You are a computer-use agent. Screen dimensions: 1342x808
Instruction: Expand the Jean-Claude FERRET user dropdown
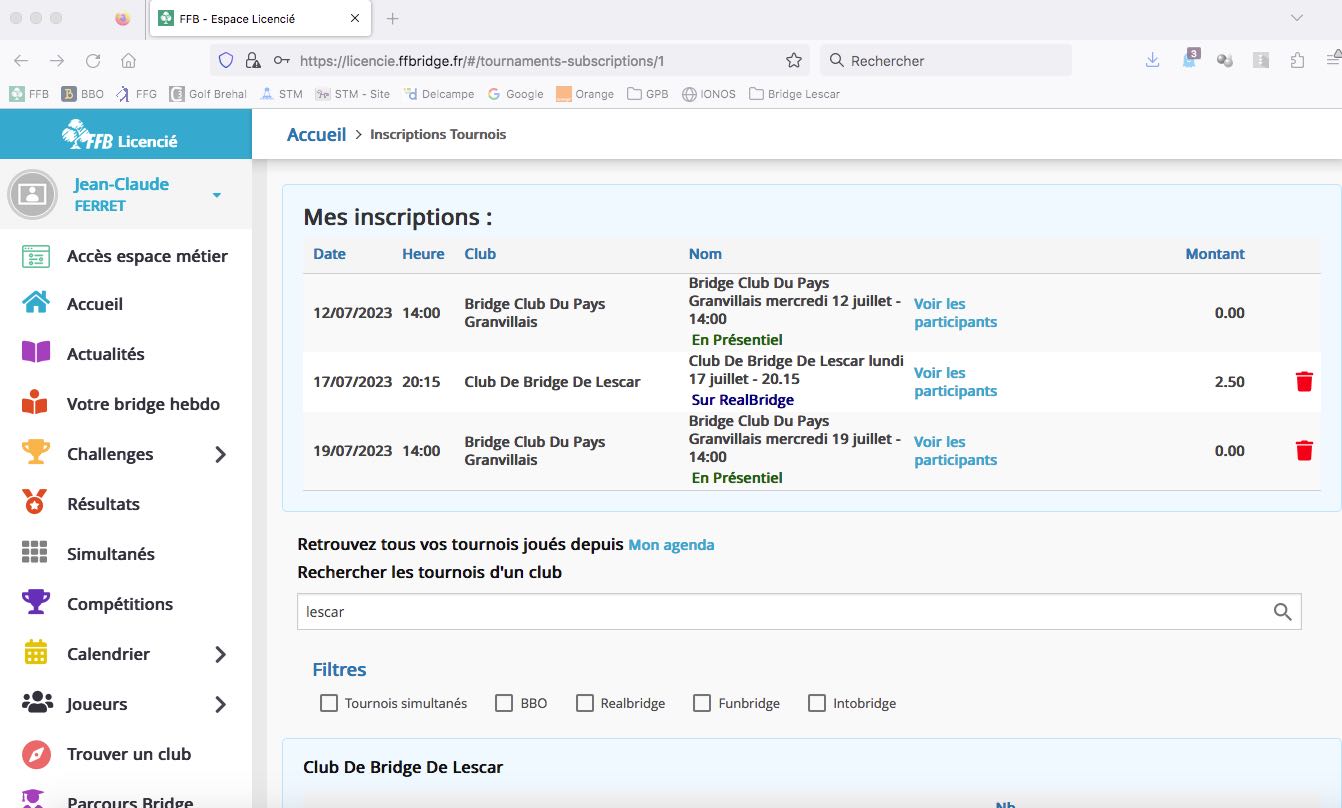(217, 195)
